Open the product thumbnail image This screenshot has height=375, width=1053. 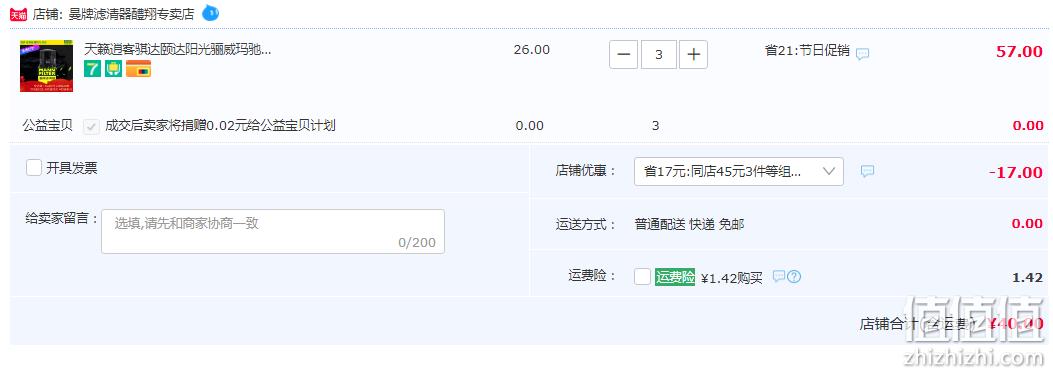46,66
